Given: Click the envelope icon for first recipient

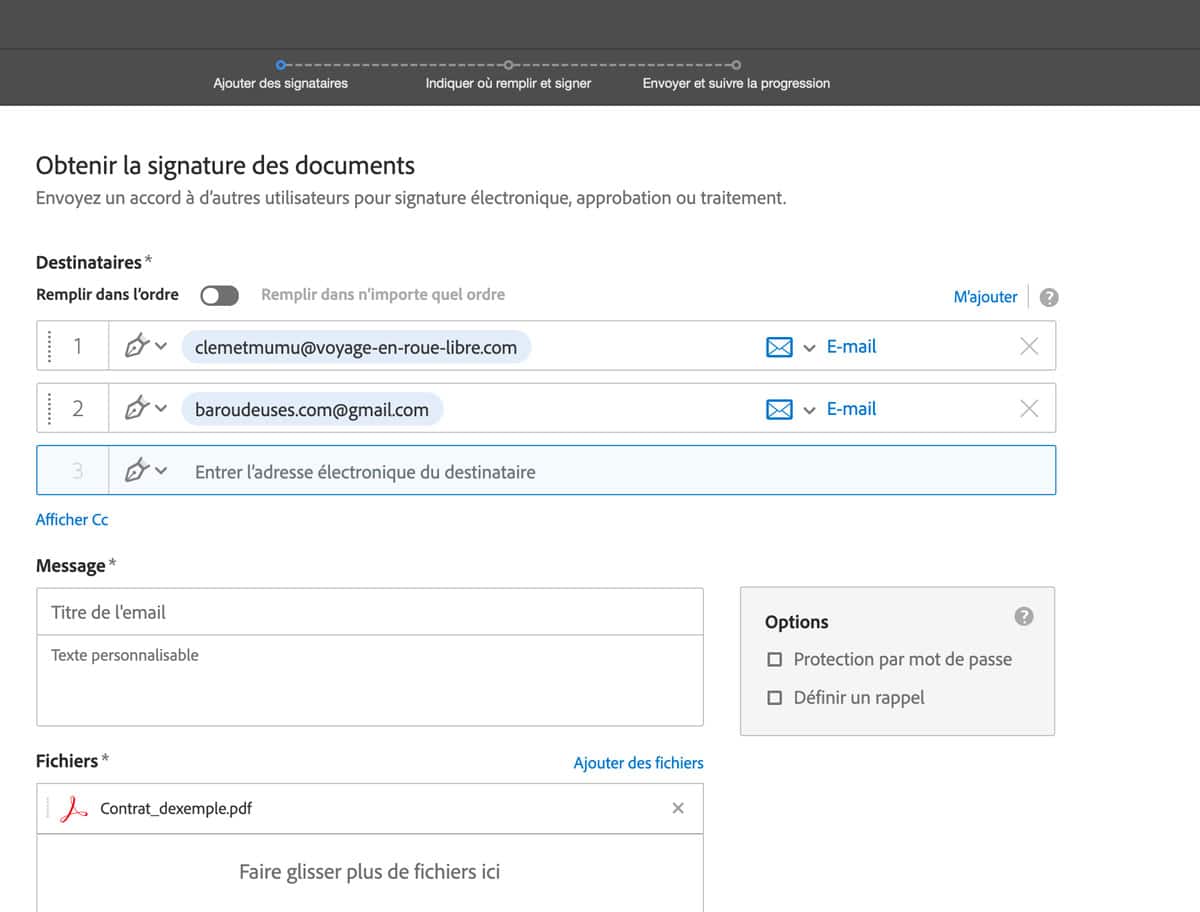Looking at the screenshot, I should [778, 347].
